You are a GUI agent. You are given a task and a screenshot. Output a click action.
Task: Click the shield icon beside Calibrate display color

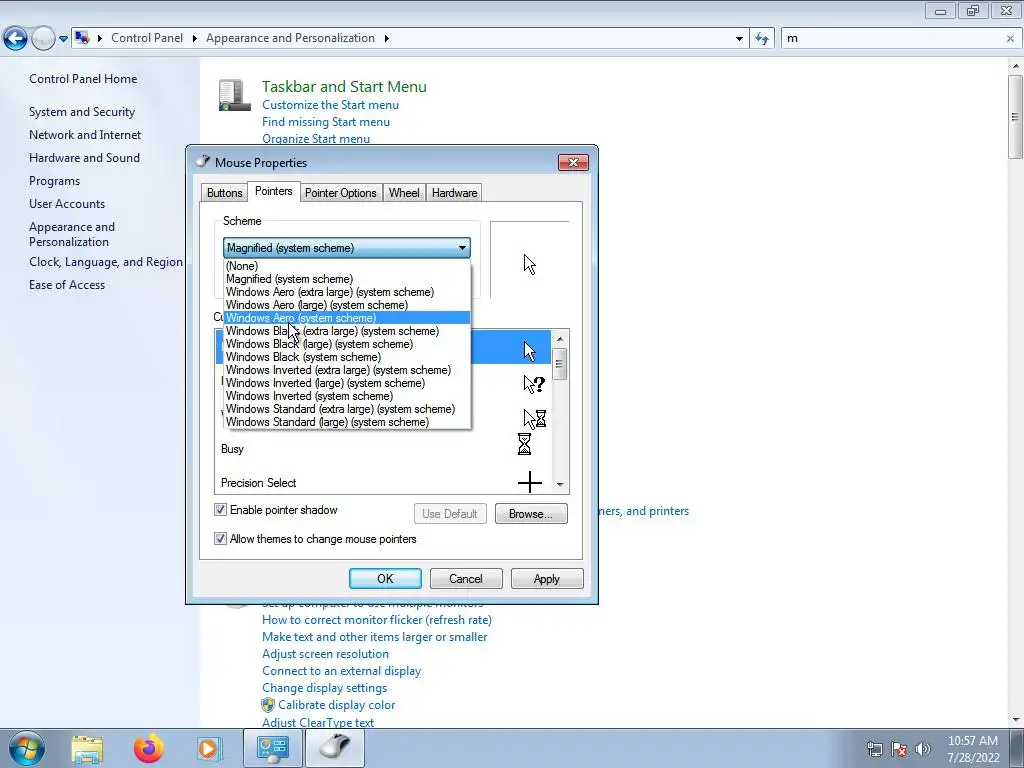coord(268,705)
